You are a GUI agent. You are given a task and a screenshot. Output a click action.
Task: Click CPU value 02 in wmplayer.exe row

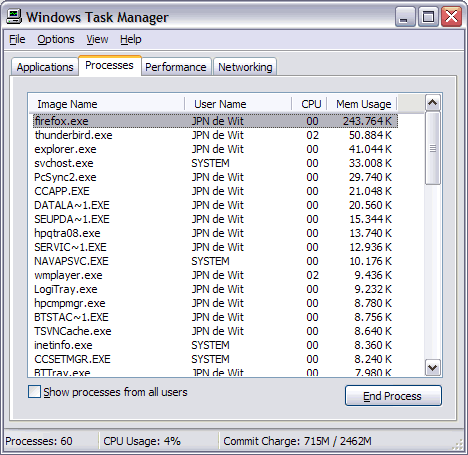click(x=312, y=275)
